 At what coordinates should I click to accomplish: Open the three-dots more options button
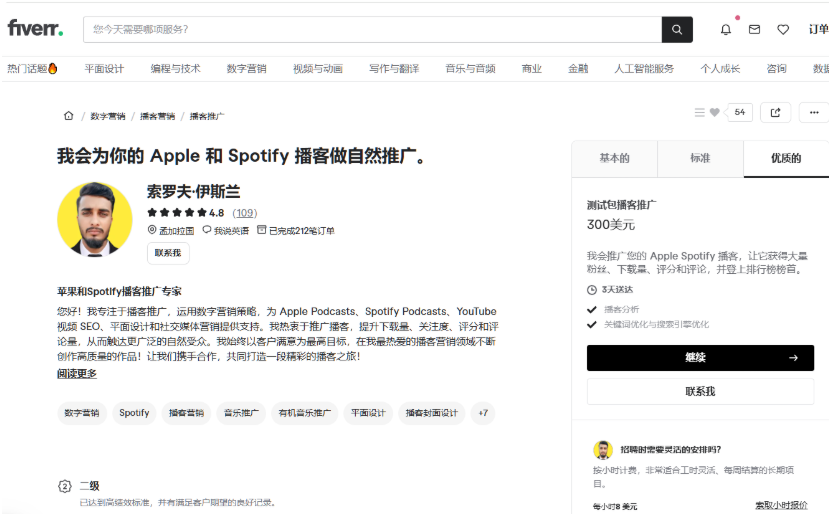(814, 112)
